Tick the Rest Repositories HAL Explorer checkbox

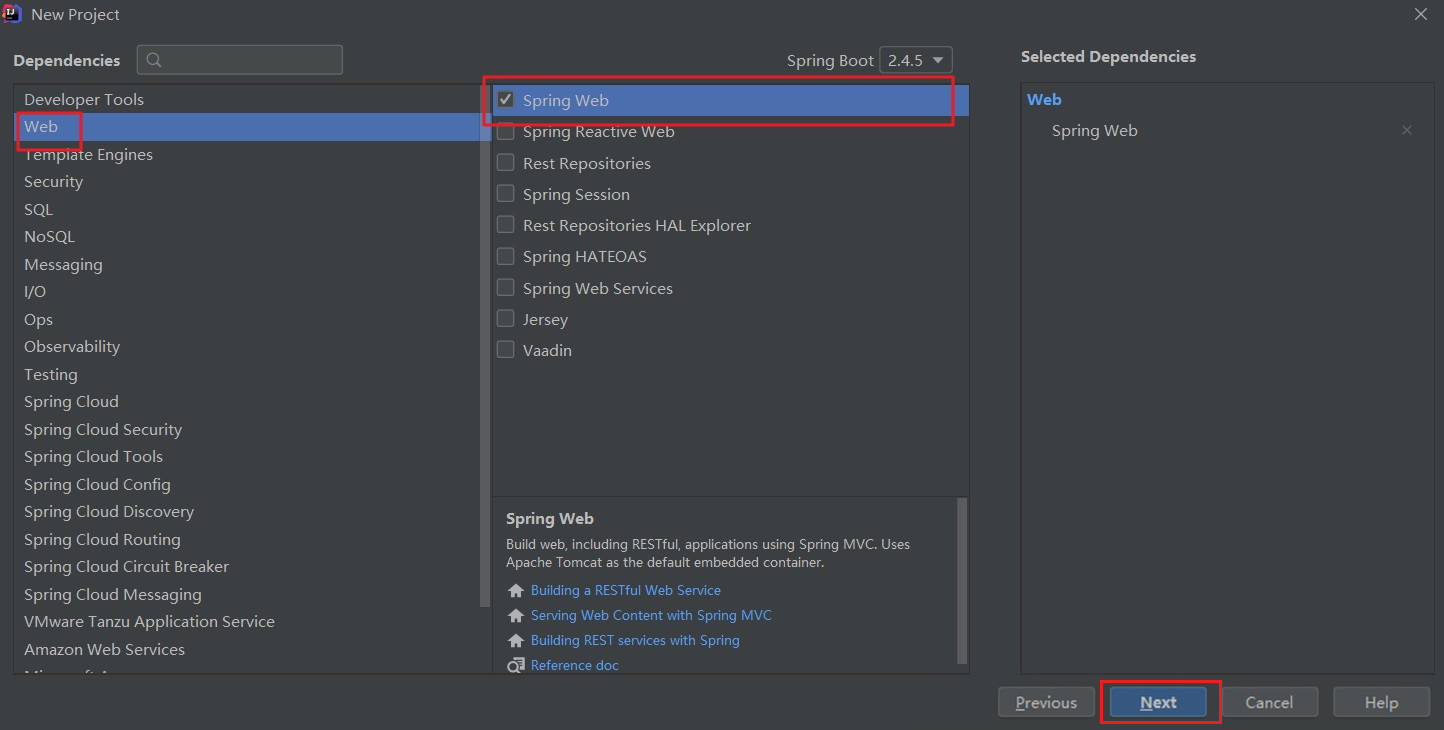[x=506, y=225]
